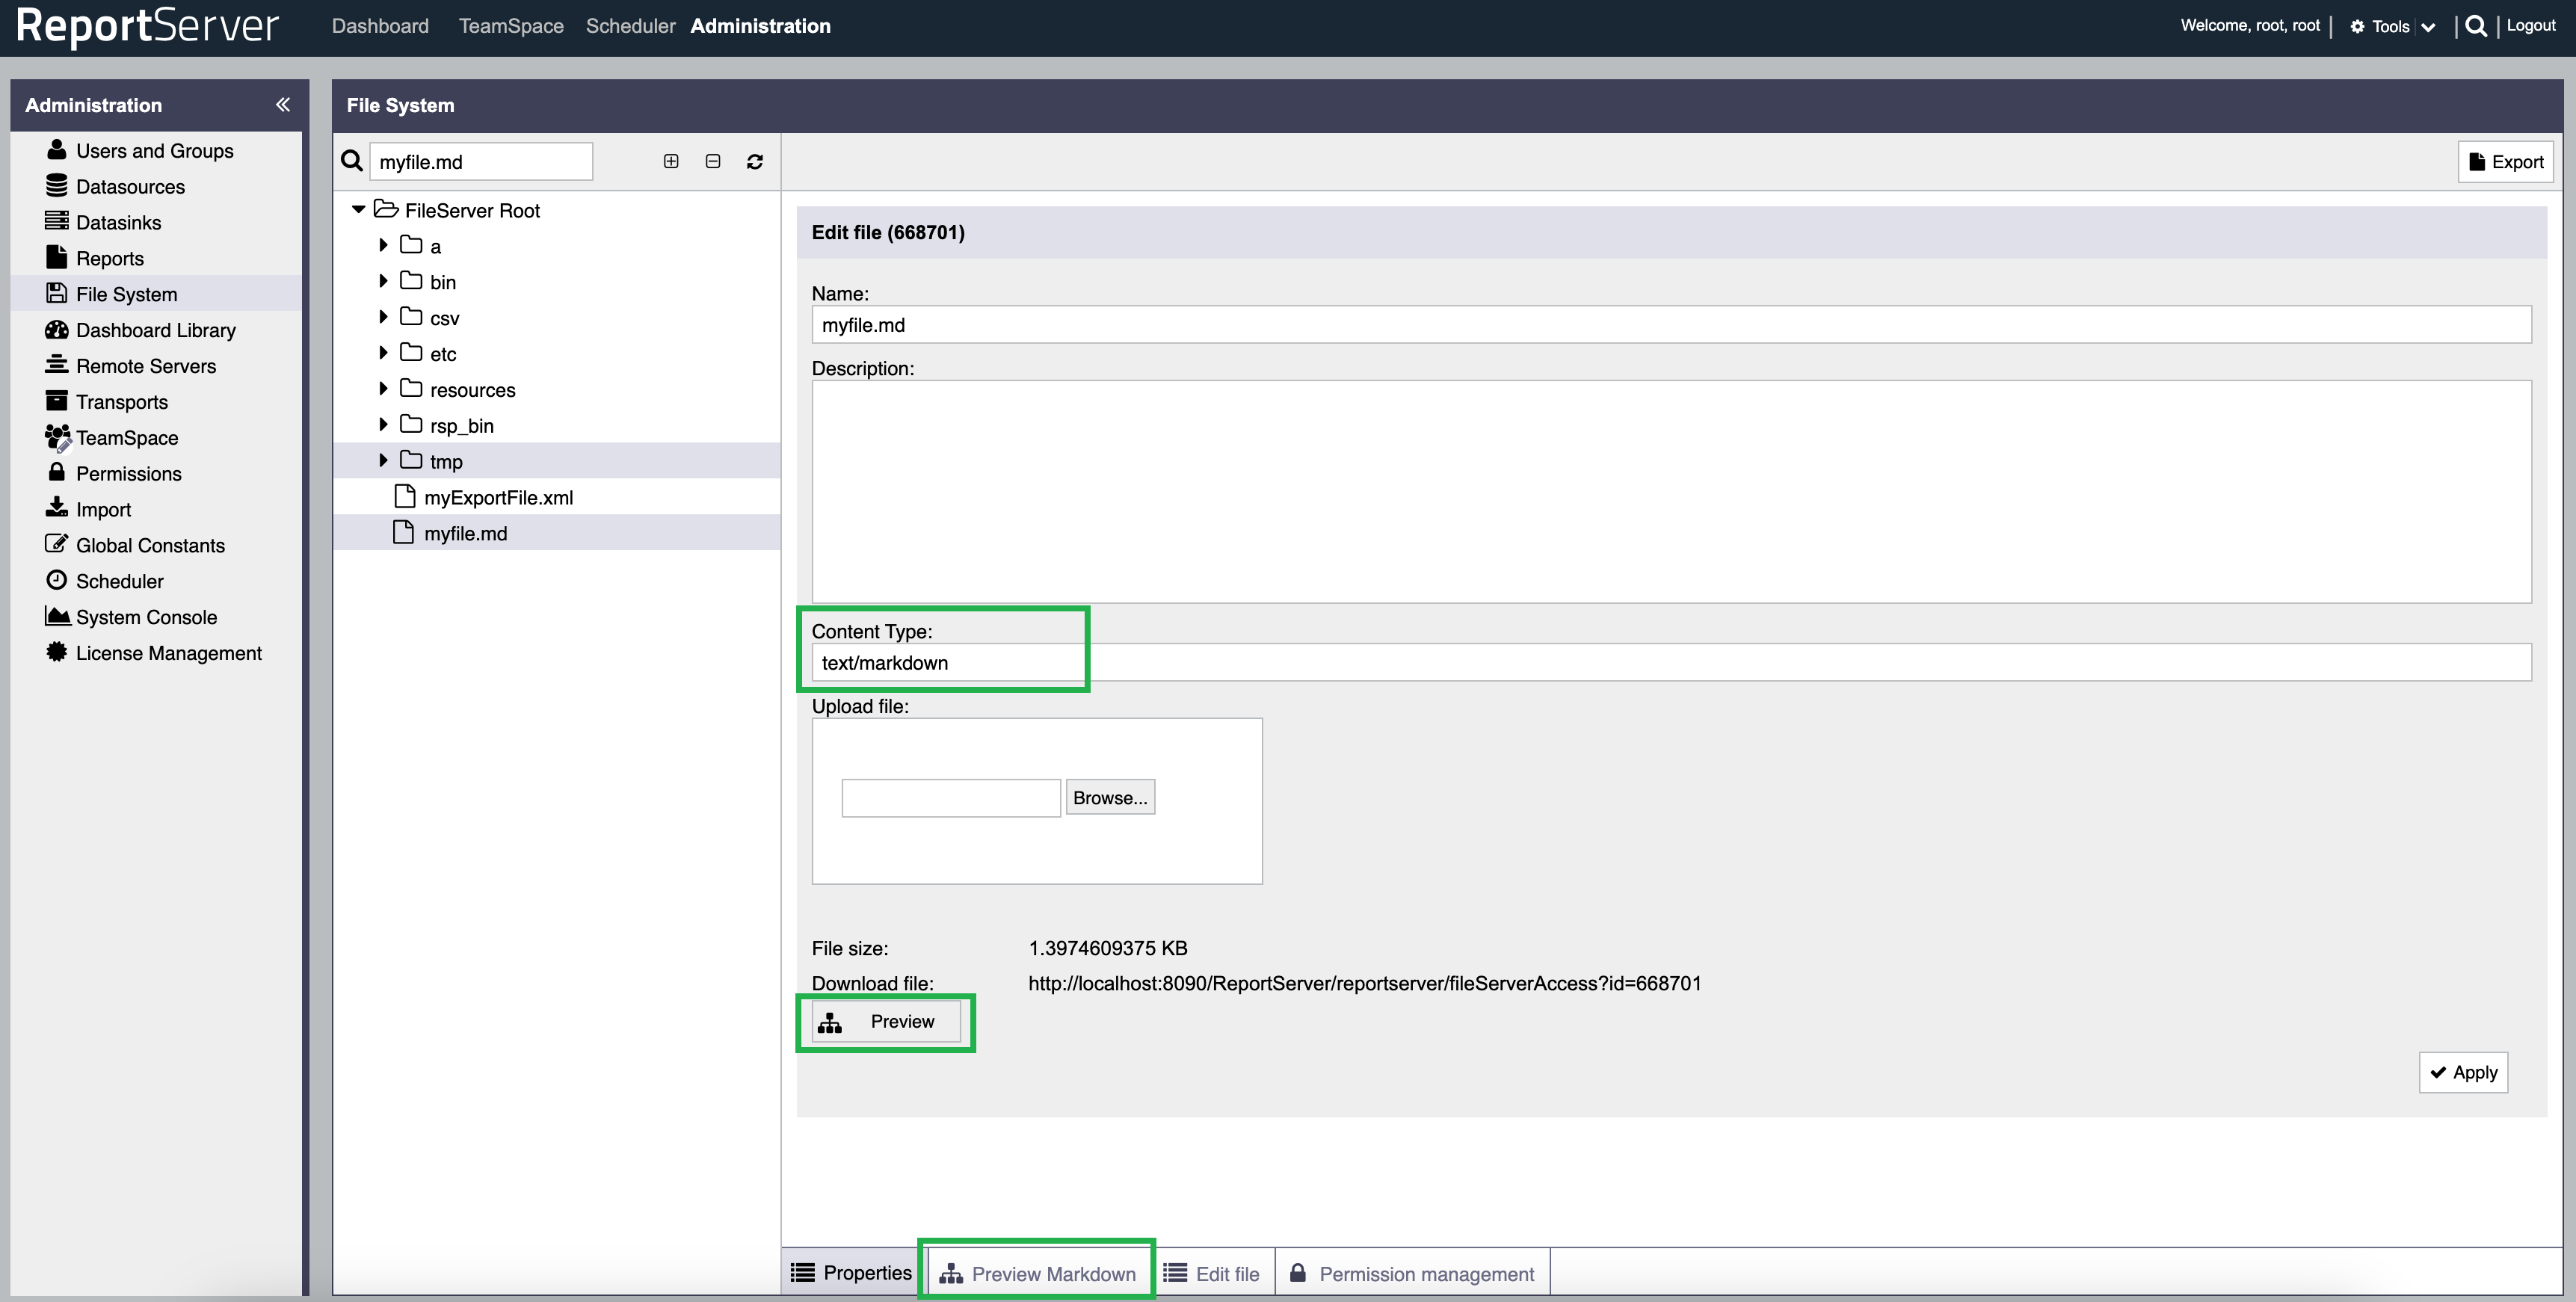The image size is (2576, 1302).
Task: Focus the tree search field
Action: [481, 162]
